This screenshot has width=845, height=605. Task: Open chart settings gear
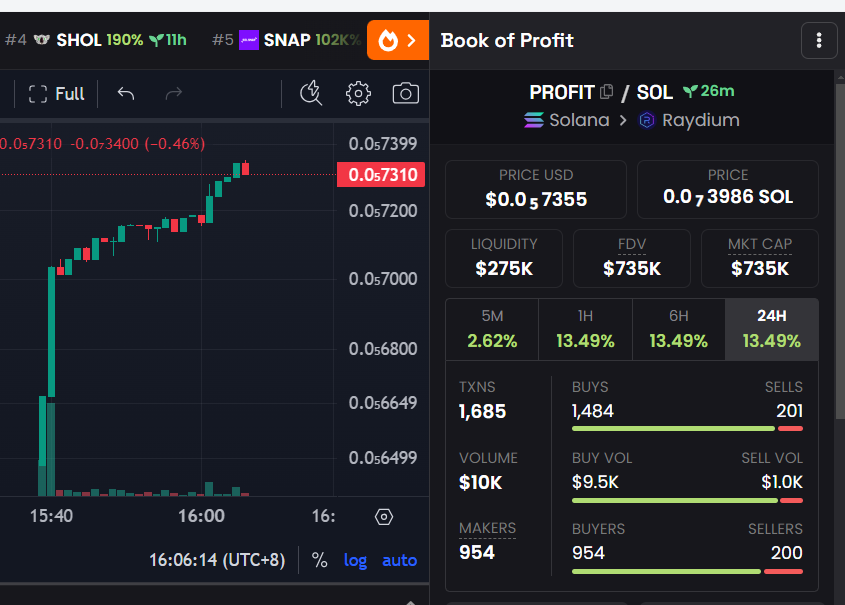pyautogui.click(x=358, y=94)
